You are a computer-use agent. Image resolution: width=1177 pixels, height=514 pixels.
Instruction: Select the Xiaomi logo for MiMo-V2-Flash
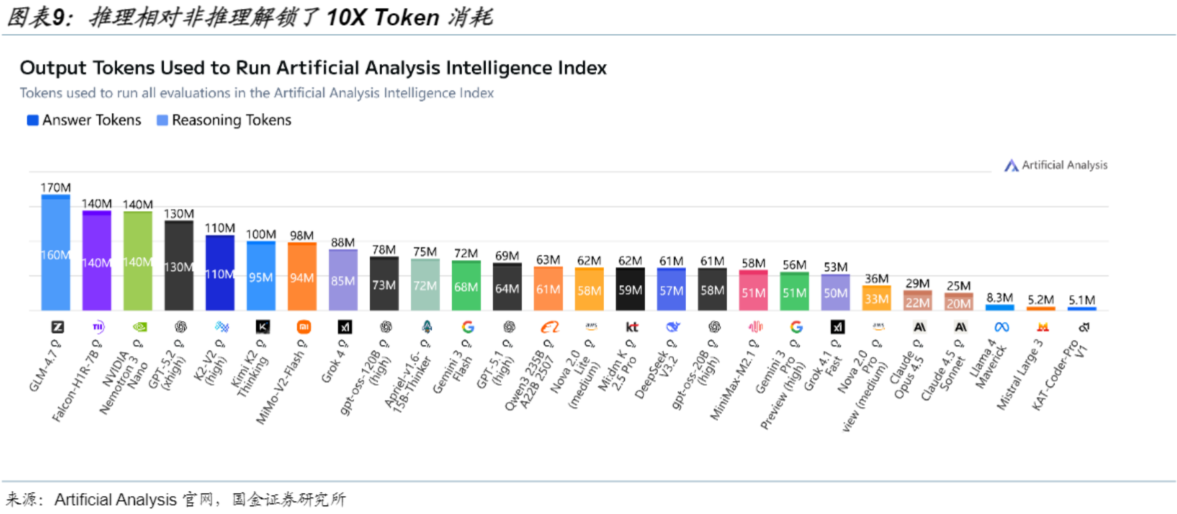[303, 327]
